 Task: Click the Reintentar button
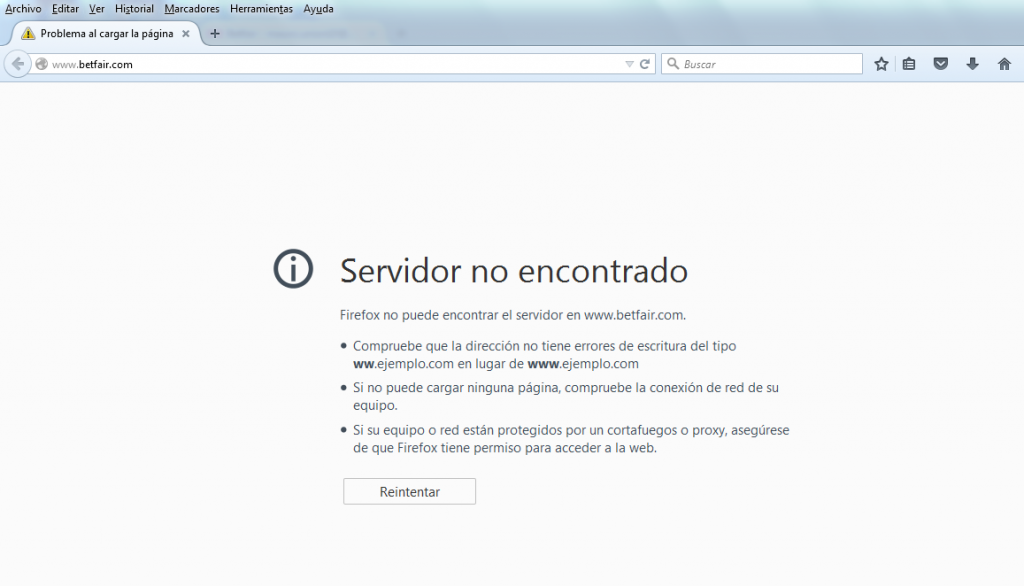pyautogui.click(x=409, y=491)
